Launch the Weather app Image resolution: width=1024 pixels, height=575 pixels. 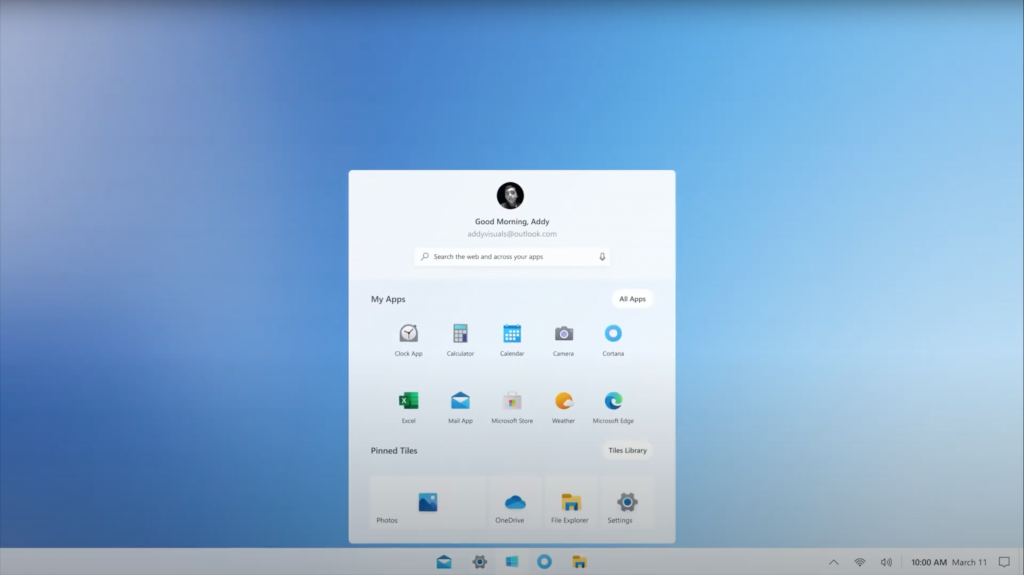(x=564, y=401)
